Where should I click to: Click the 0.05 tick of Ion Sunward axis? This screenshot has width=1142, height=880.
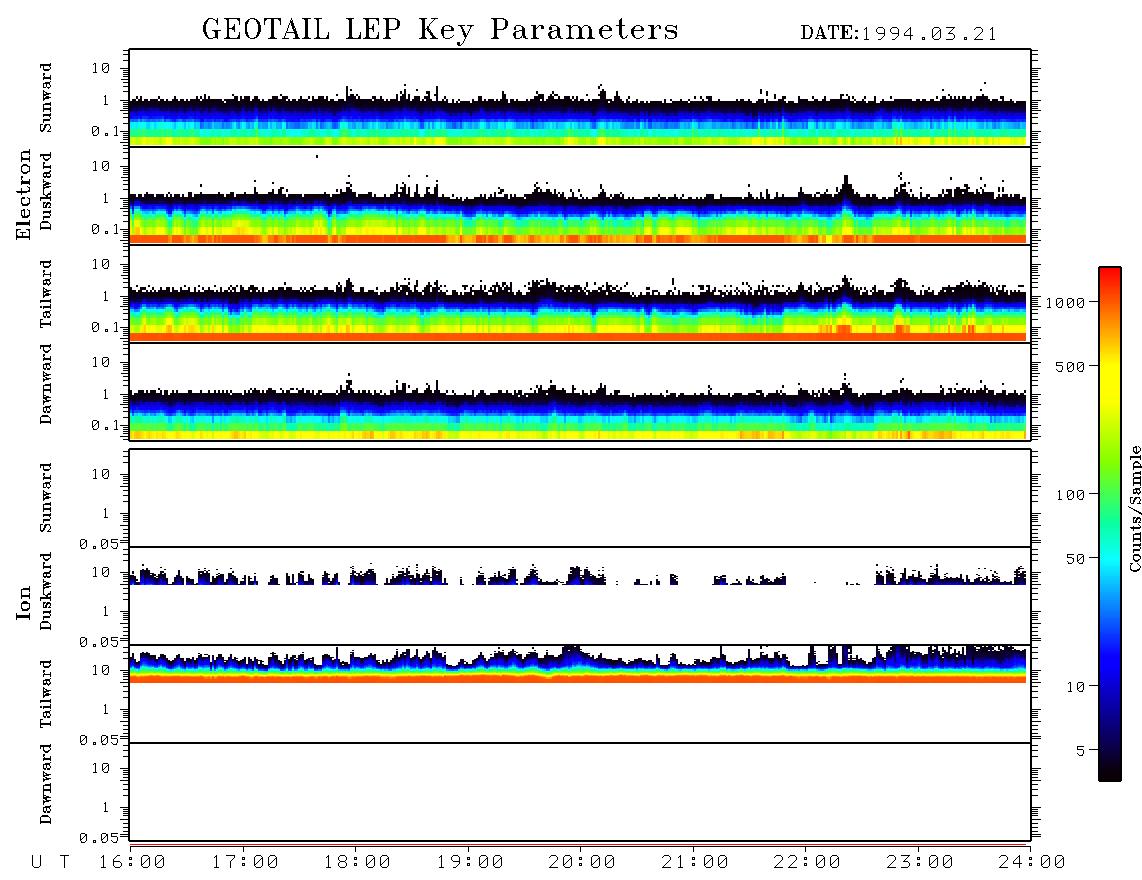tap(99, 544)
